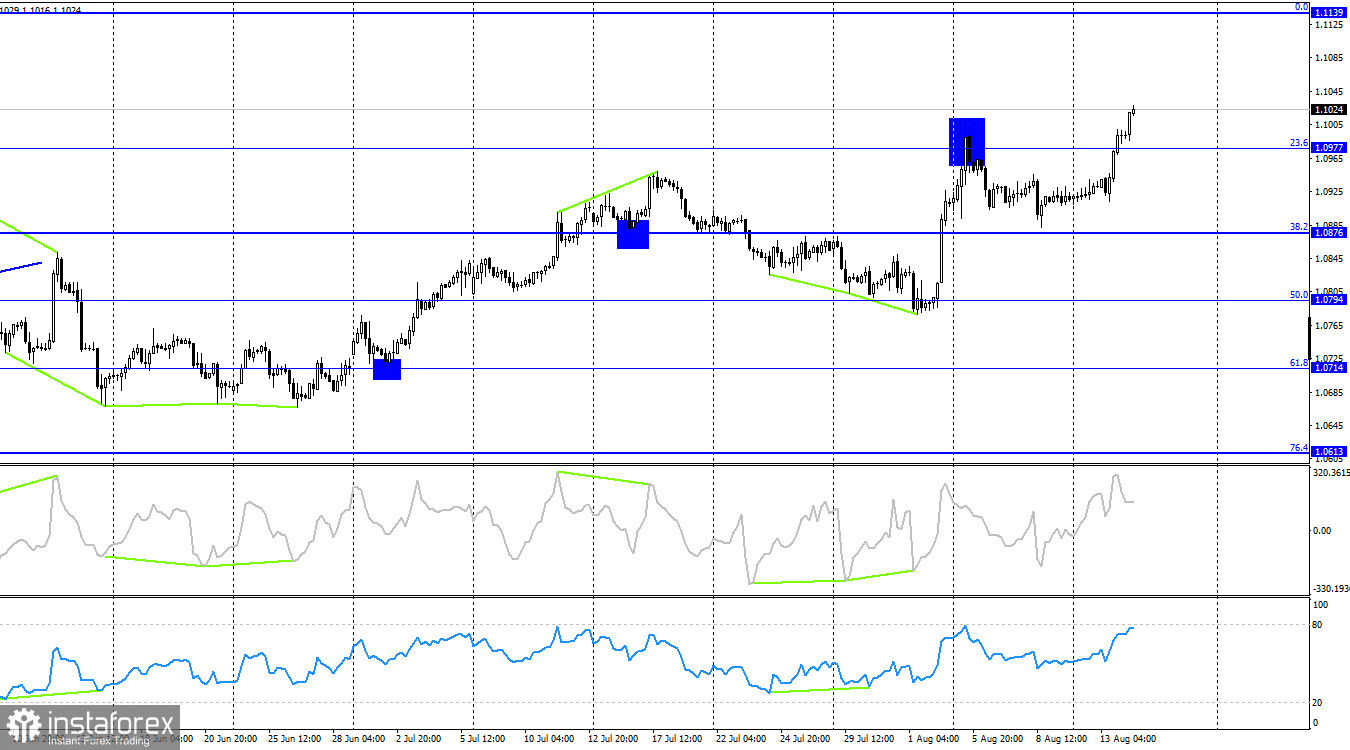Image resolution: width=1350 pixels, height=750 pixels.
Task: Click the 1.0645 axis price value
Action: (x=1328, y=426)
